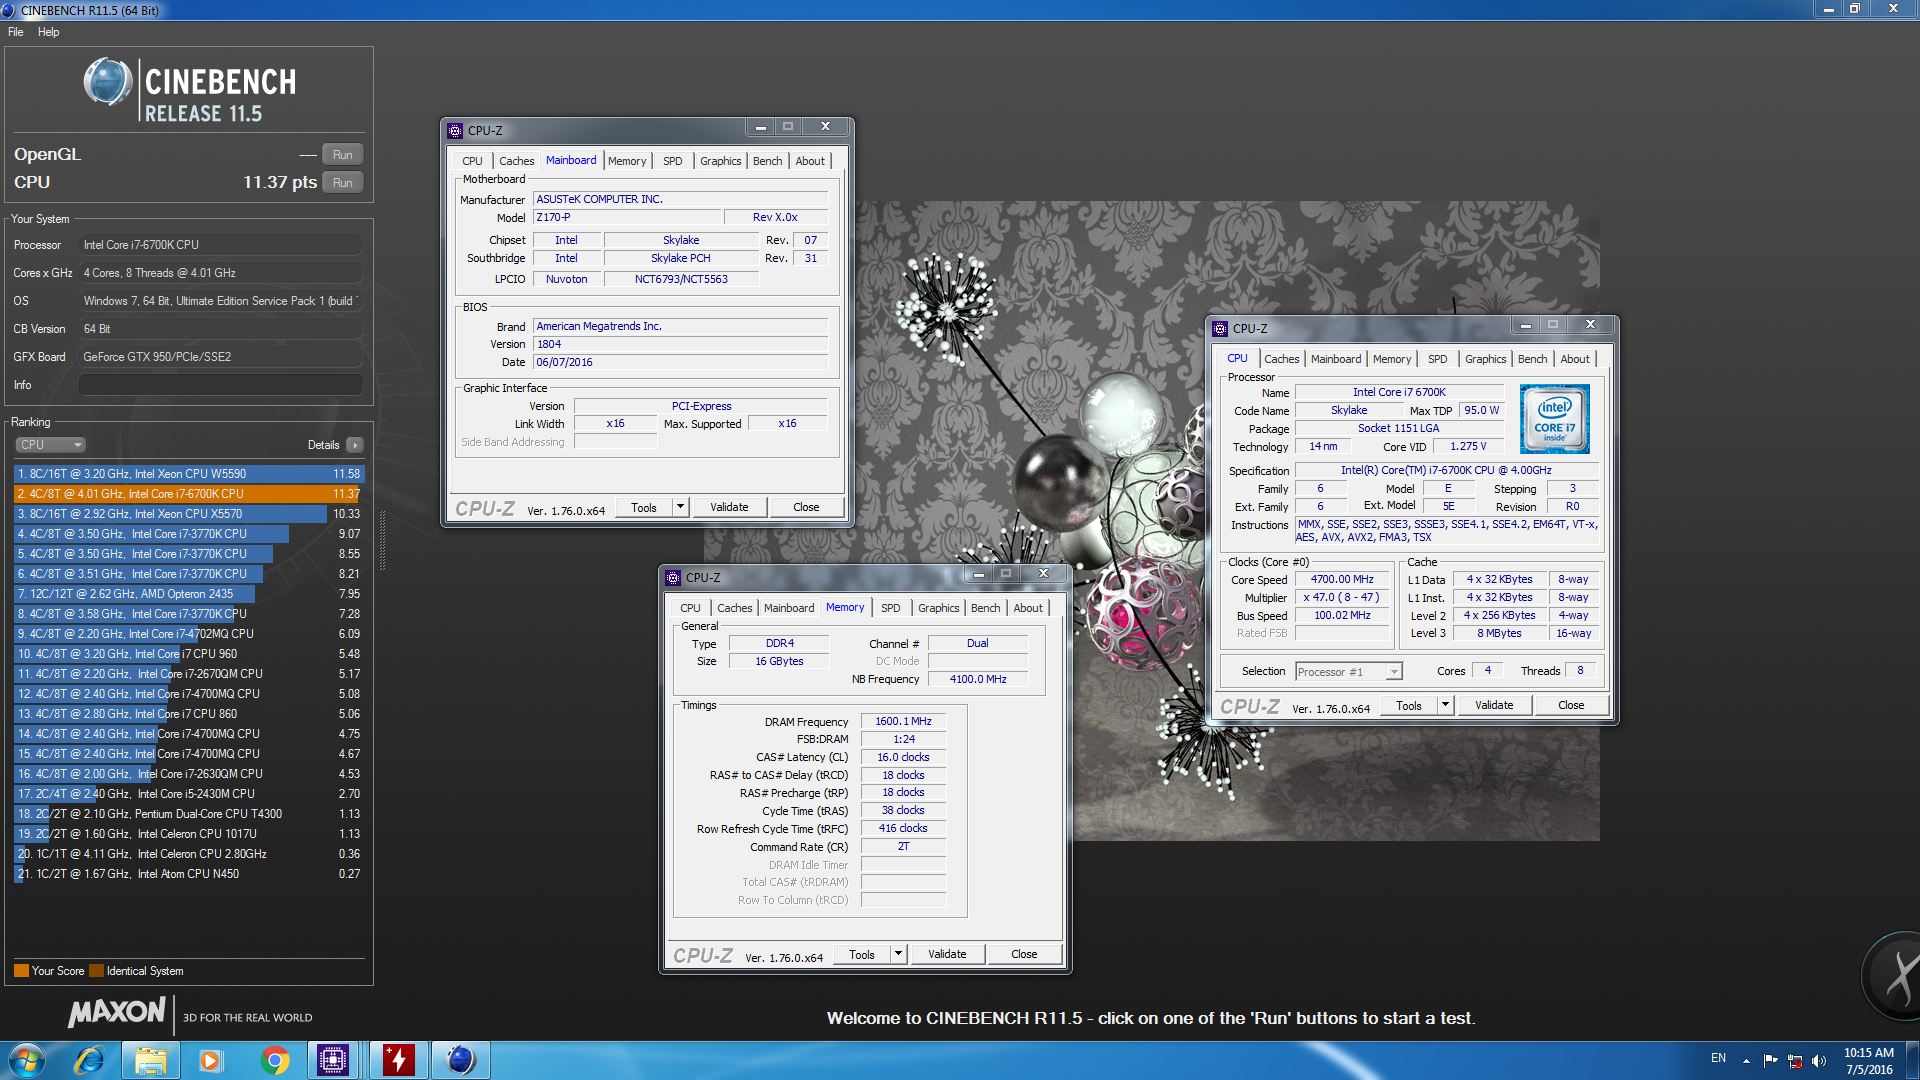Click Validate in Mainboard CPU-Z window
Screen dimensions: 1920x1080
point(729,507)
